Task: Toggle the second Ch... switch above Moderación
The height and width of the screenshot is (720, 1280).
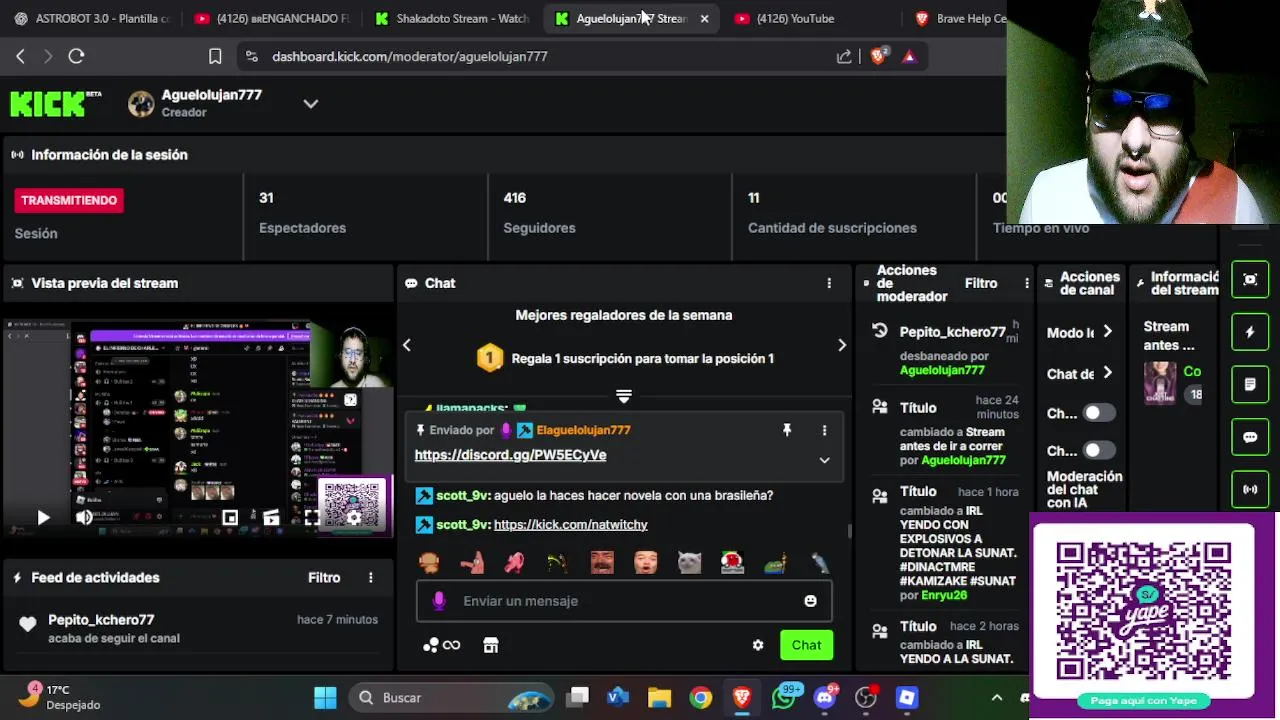Action: [x=1099, y=451]
